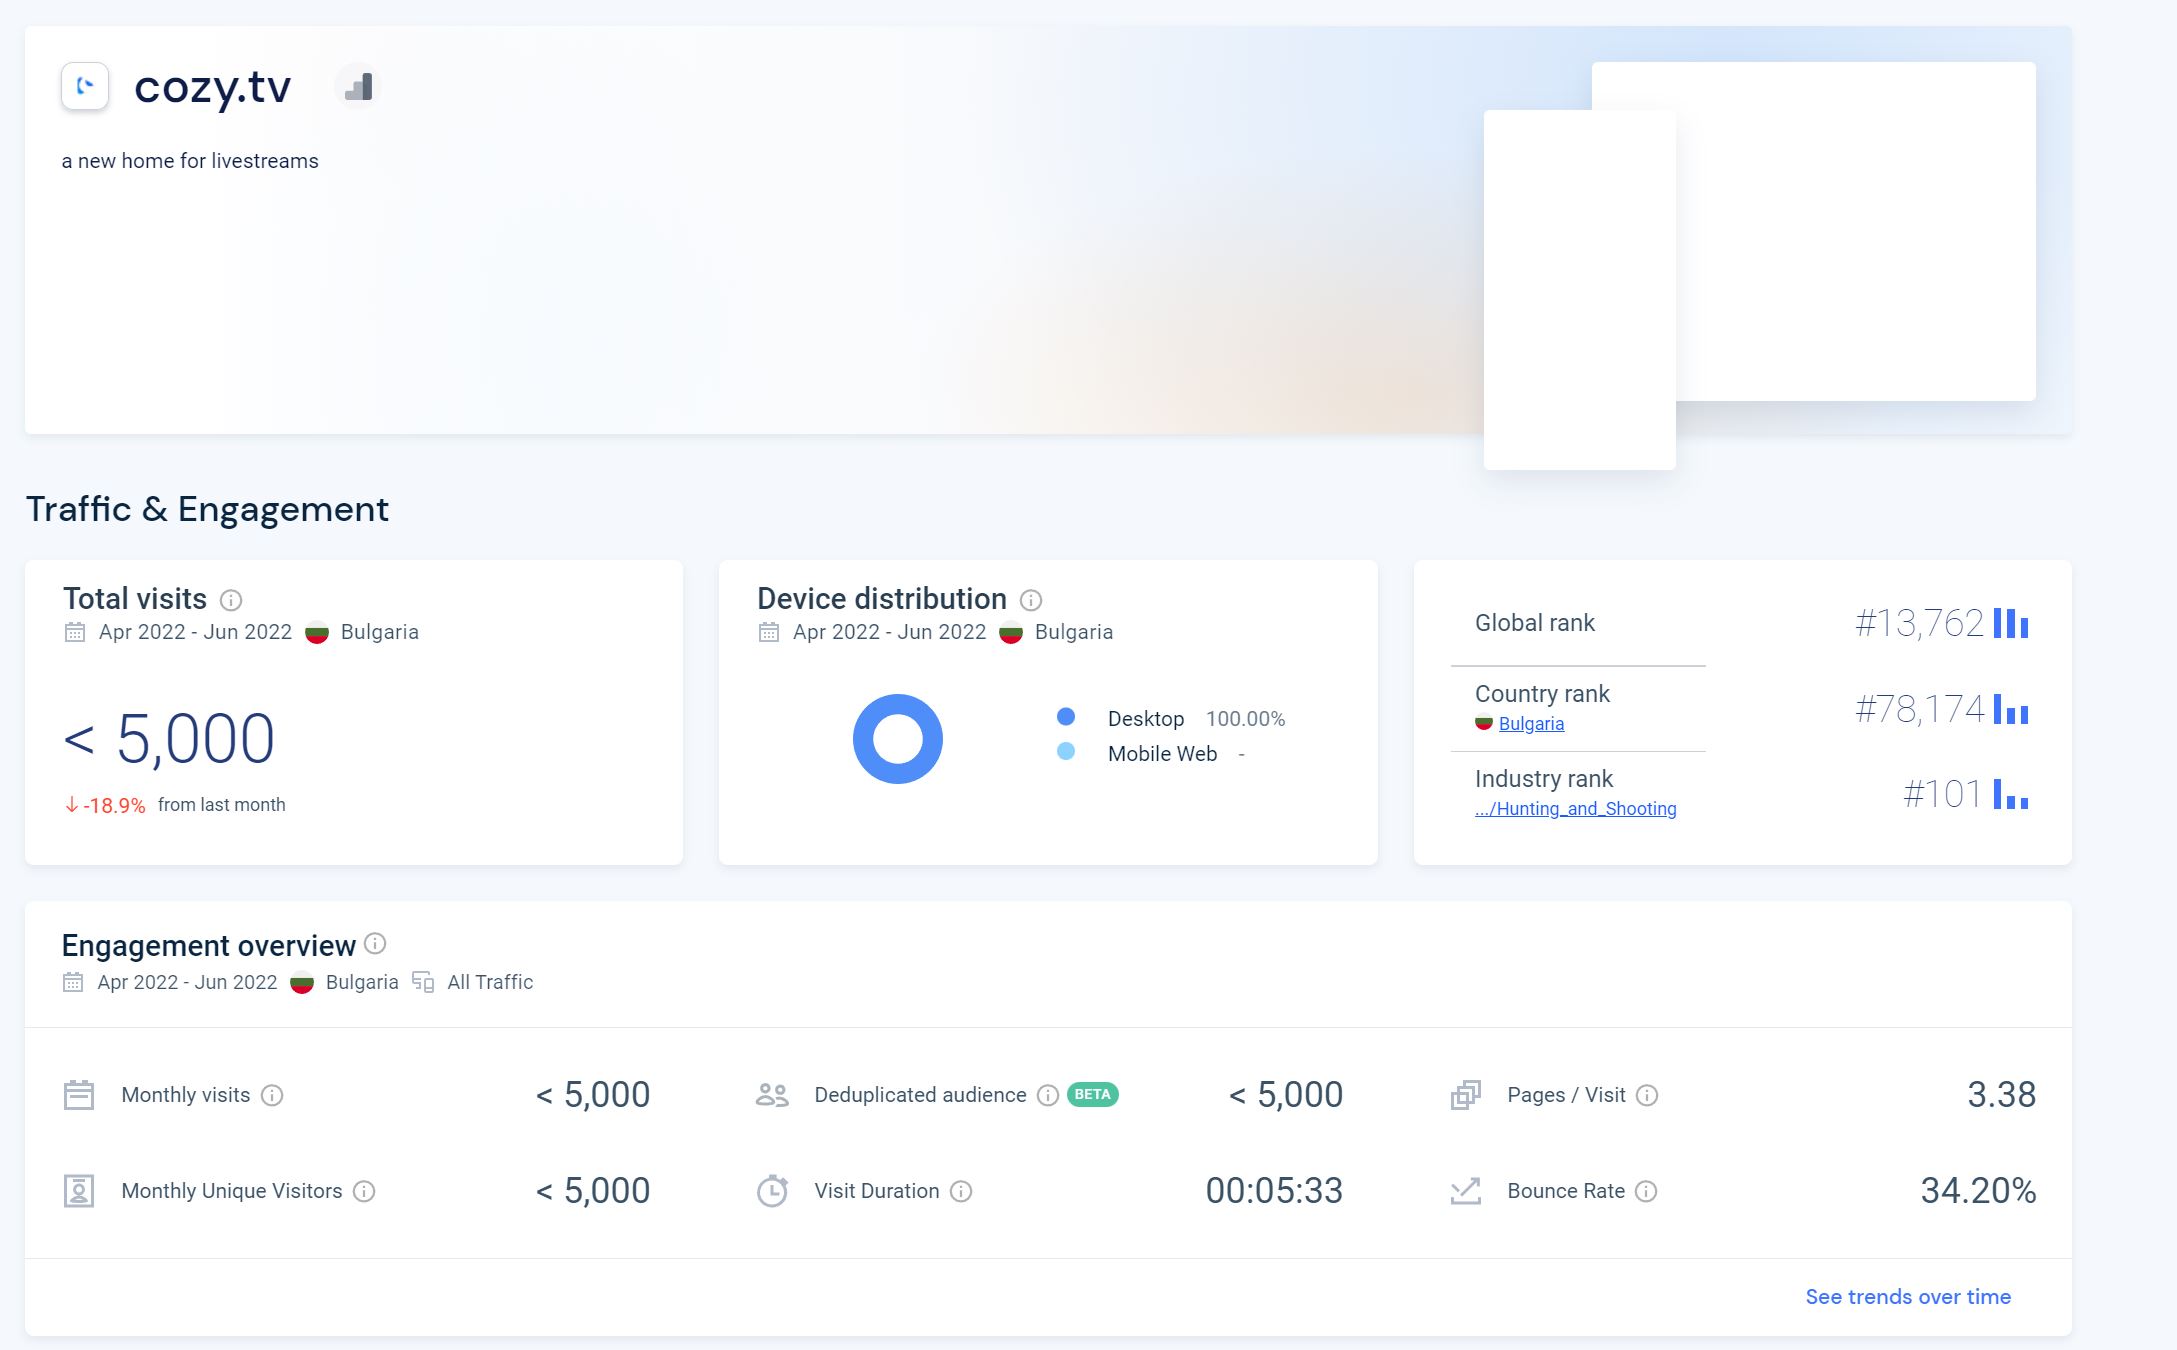Open info tooltip for Pages / Visit
2177x1350 pixels.
(1647, 1095)
